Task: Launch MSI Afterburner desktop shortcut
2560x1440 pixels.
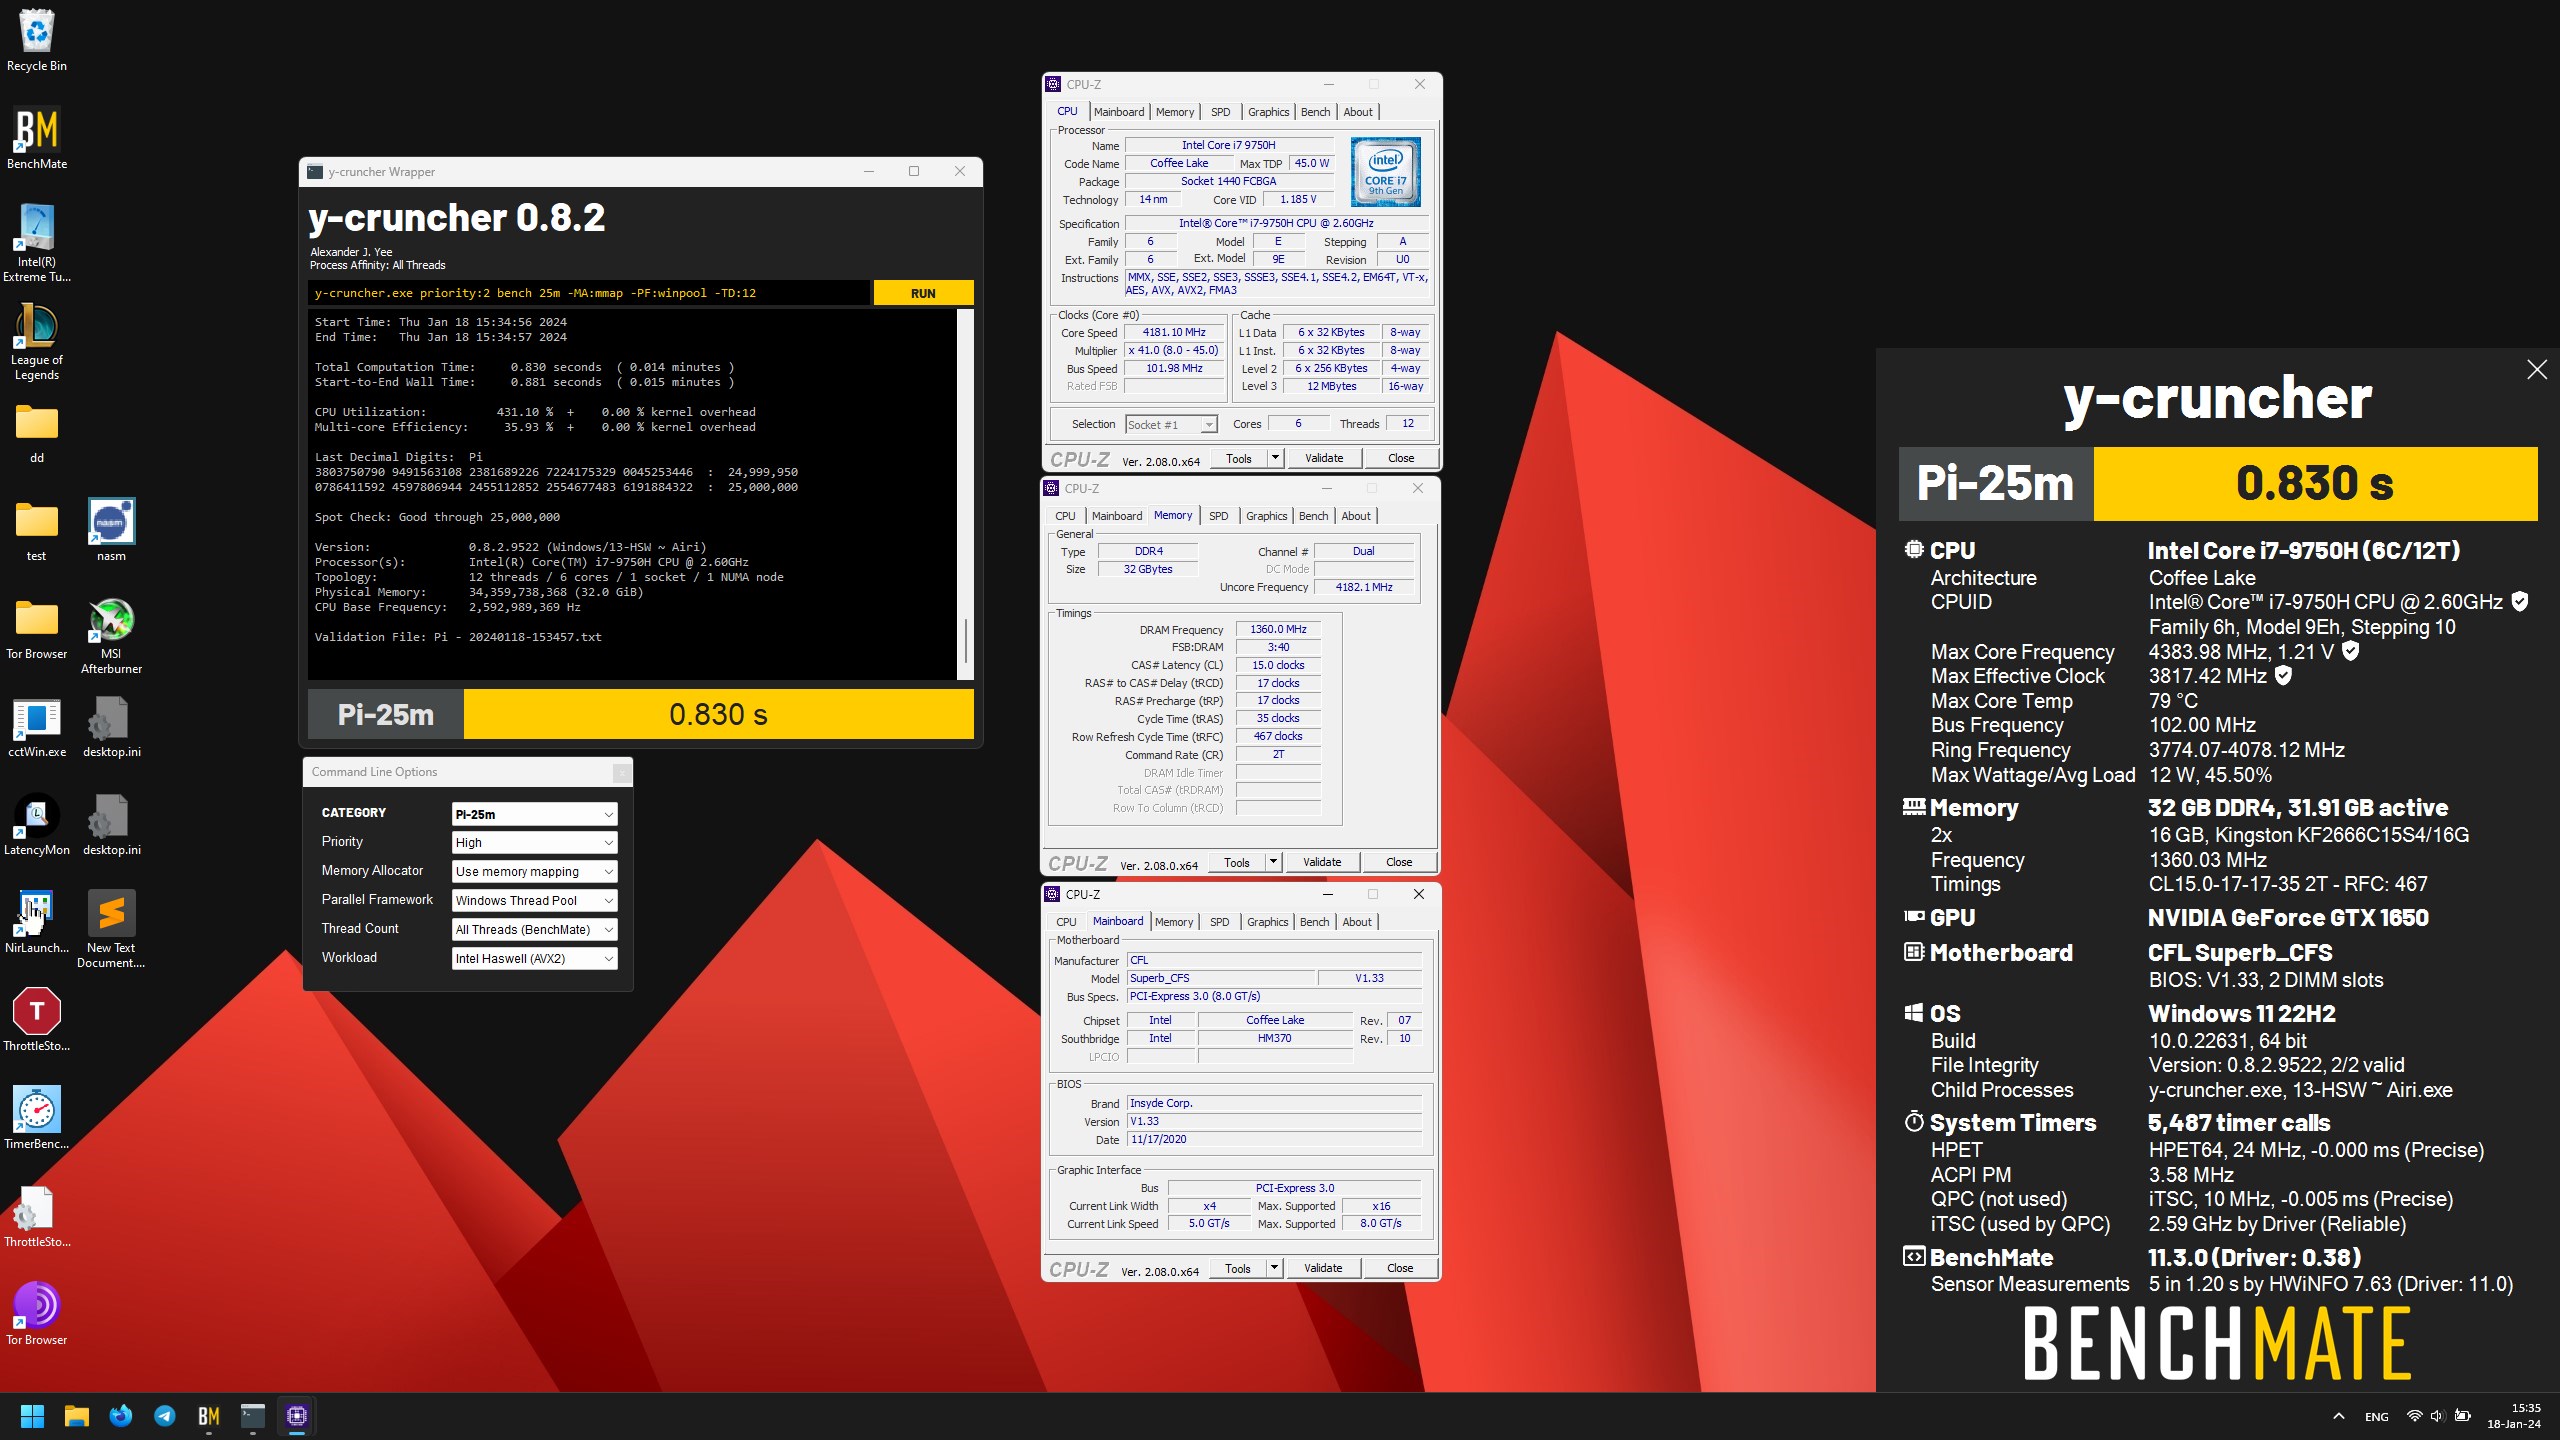Action: tap(111, 635)
